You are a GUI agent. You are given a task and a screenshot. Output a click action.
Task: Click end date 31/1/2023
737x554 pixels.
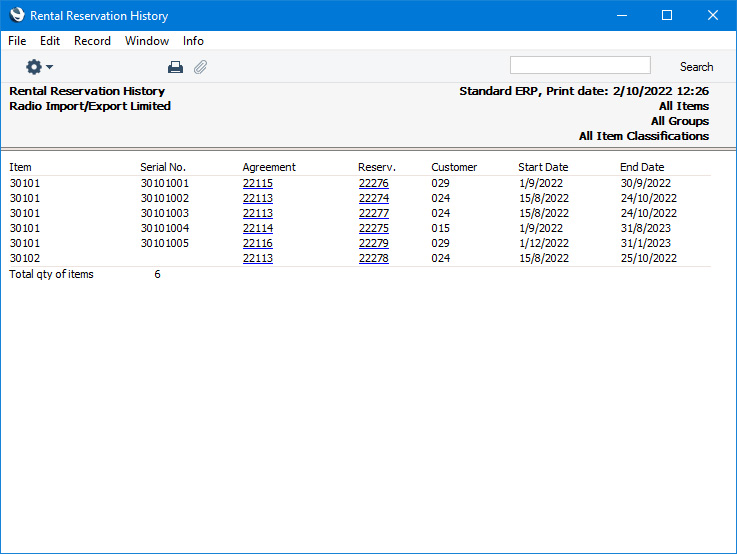click(x=645, y=243)
